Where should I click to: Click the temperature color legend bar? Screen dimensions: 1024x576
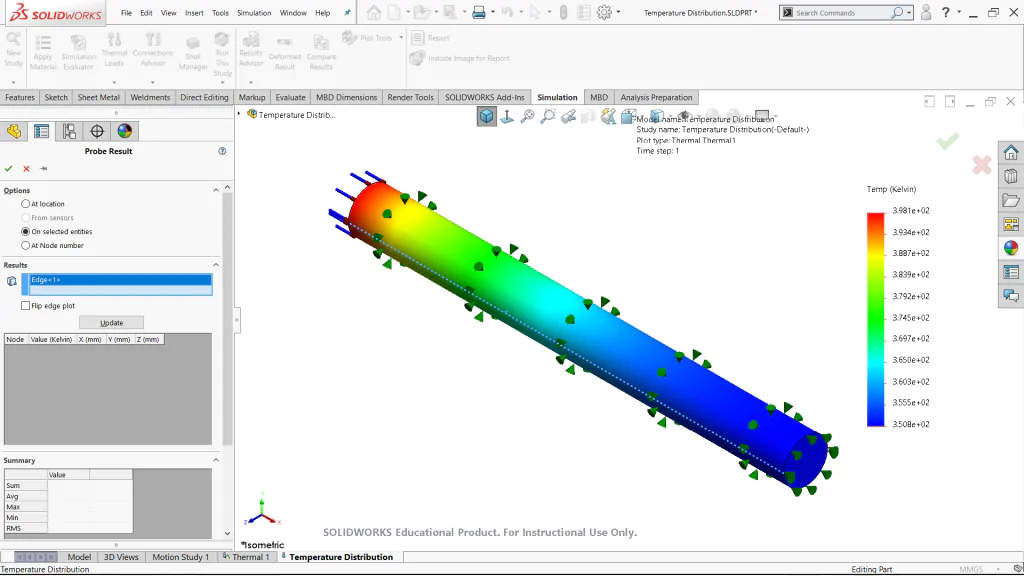coord(875,319)
